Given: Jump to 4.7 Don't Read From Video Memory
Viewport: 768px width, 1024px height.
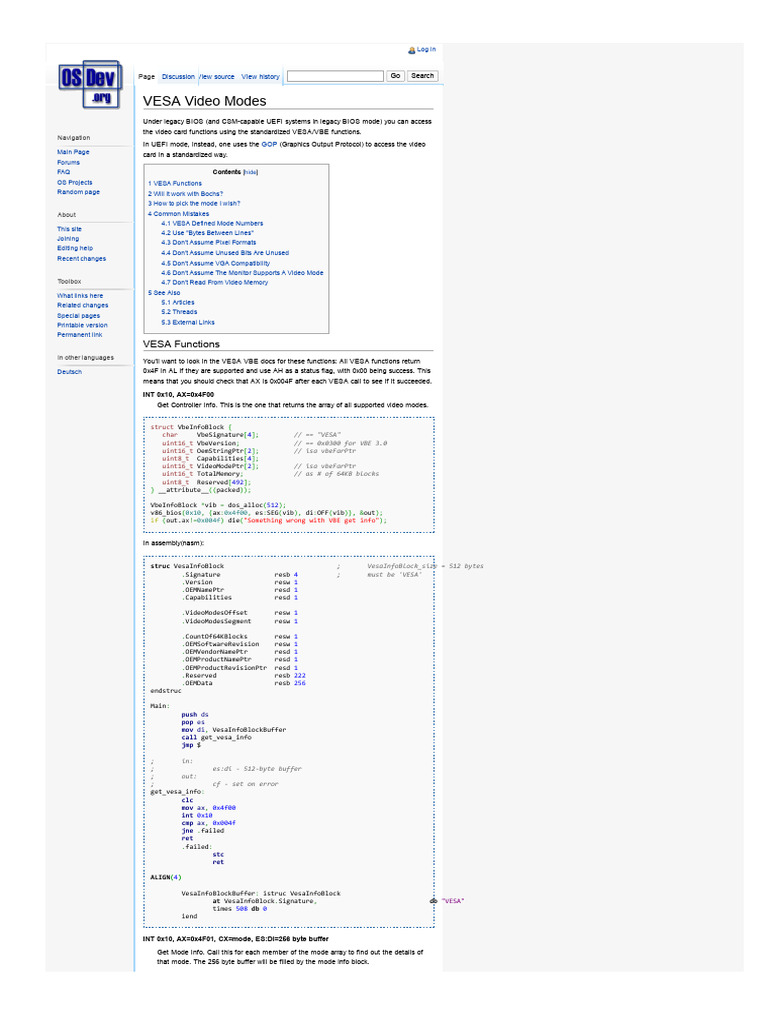Looking at the screenshot, I should (215, 283).
